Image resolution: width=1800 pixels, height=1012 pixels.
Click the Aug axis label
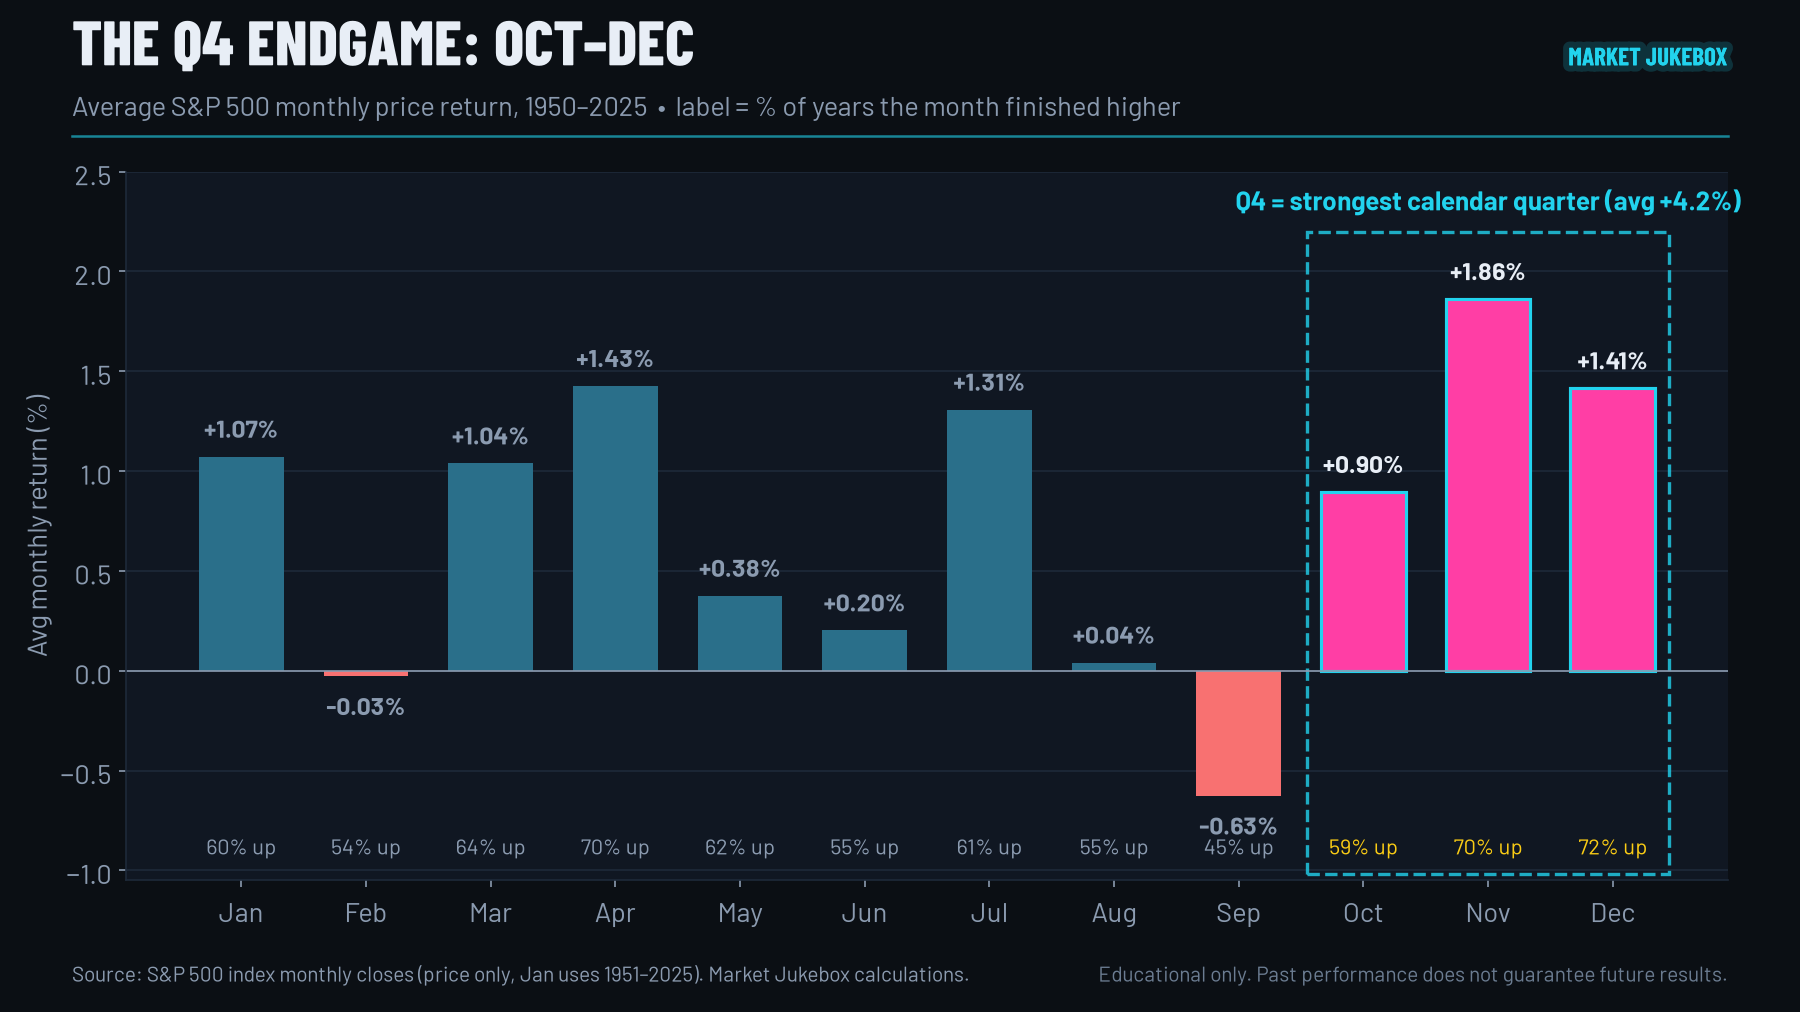tap(1114, 913)
